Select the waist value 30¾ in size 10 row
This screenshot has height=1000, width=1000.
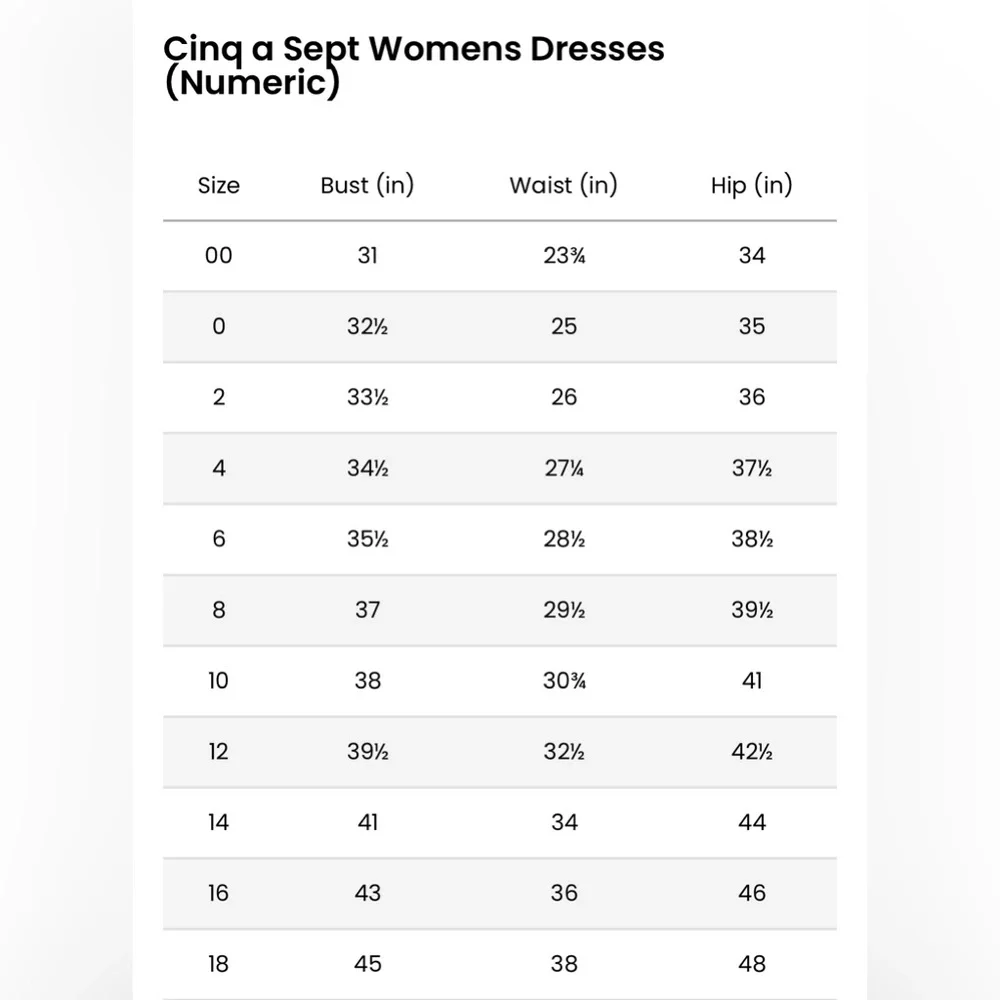click(x=564, y=681)
